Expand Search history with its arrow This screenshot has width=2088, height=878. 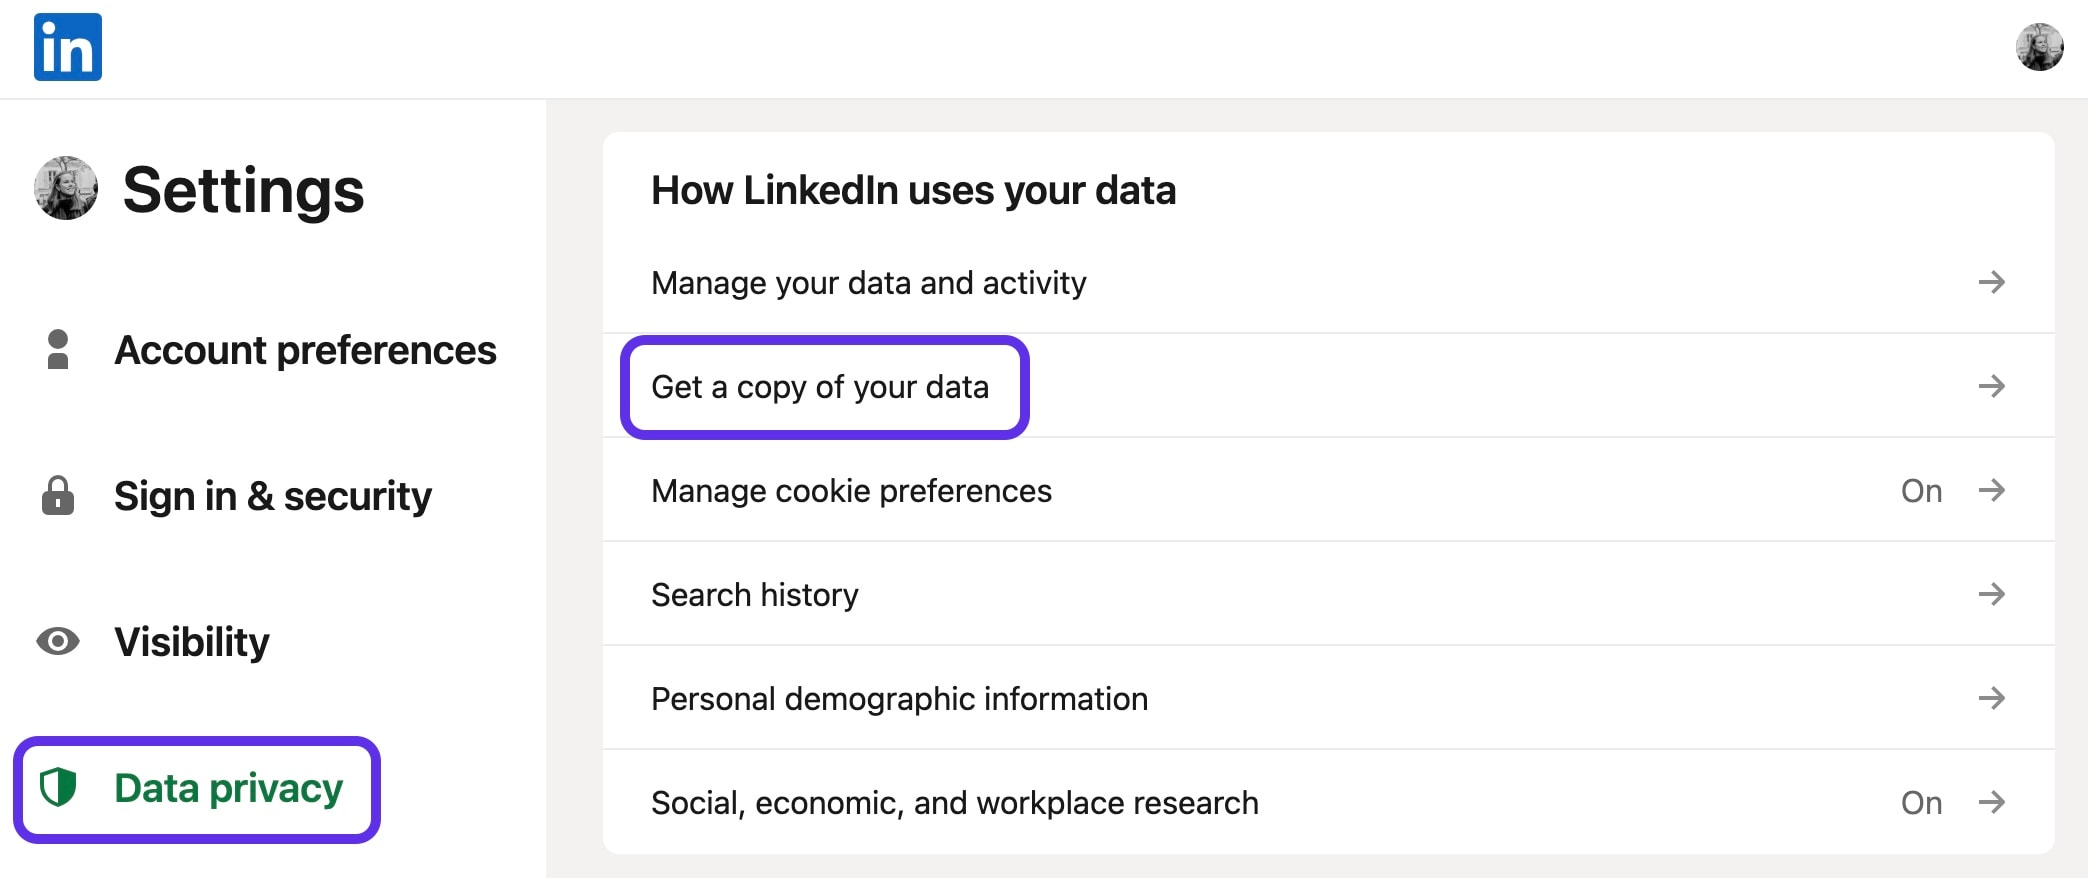[1991, 594]
